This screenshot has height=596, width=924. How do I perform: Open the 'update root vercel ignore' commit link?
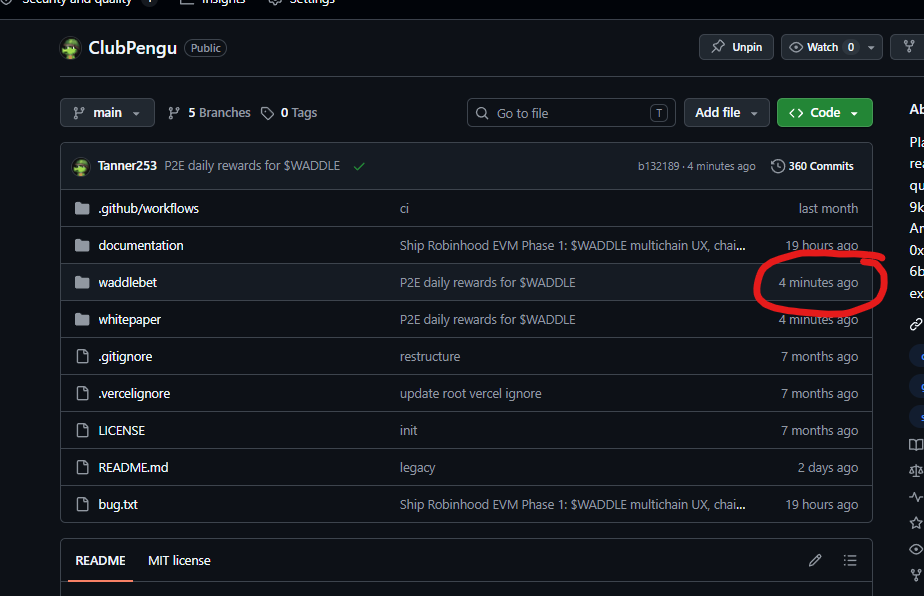point(470,393)
